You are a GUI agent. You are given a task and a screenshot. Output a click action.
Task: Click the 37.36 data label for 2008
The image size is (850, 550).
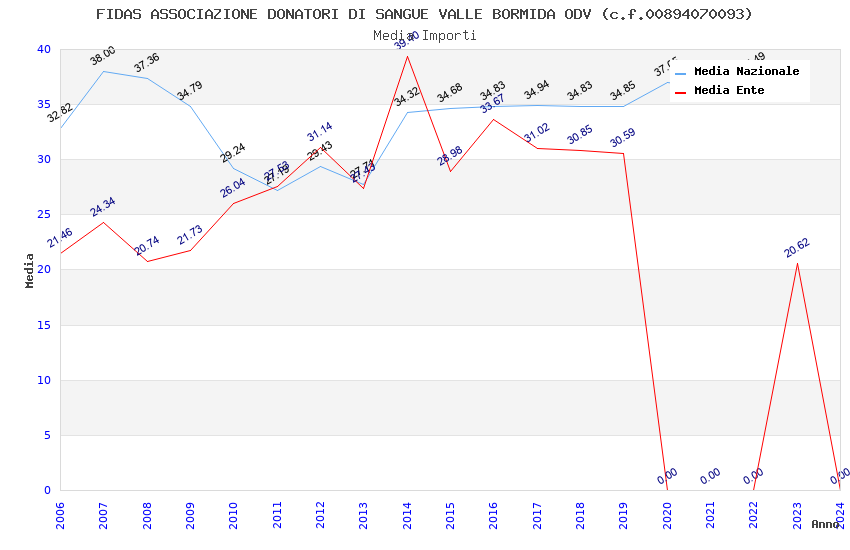(x=147, y=62)
